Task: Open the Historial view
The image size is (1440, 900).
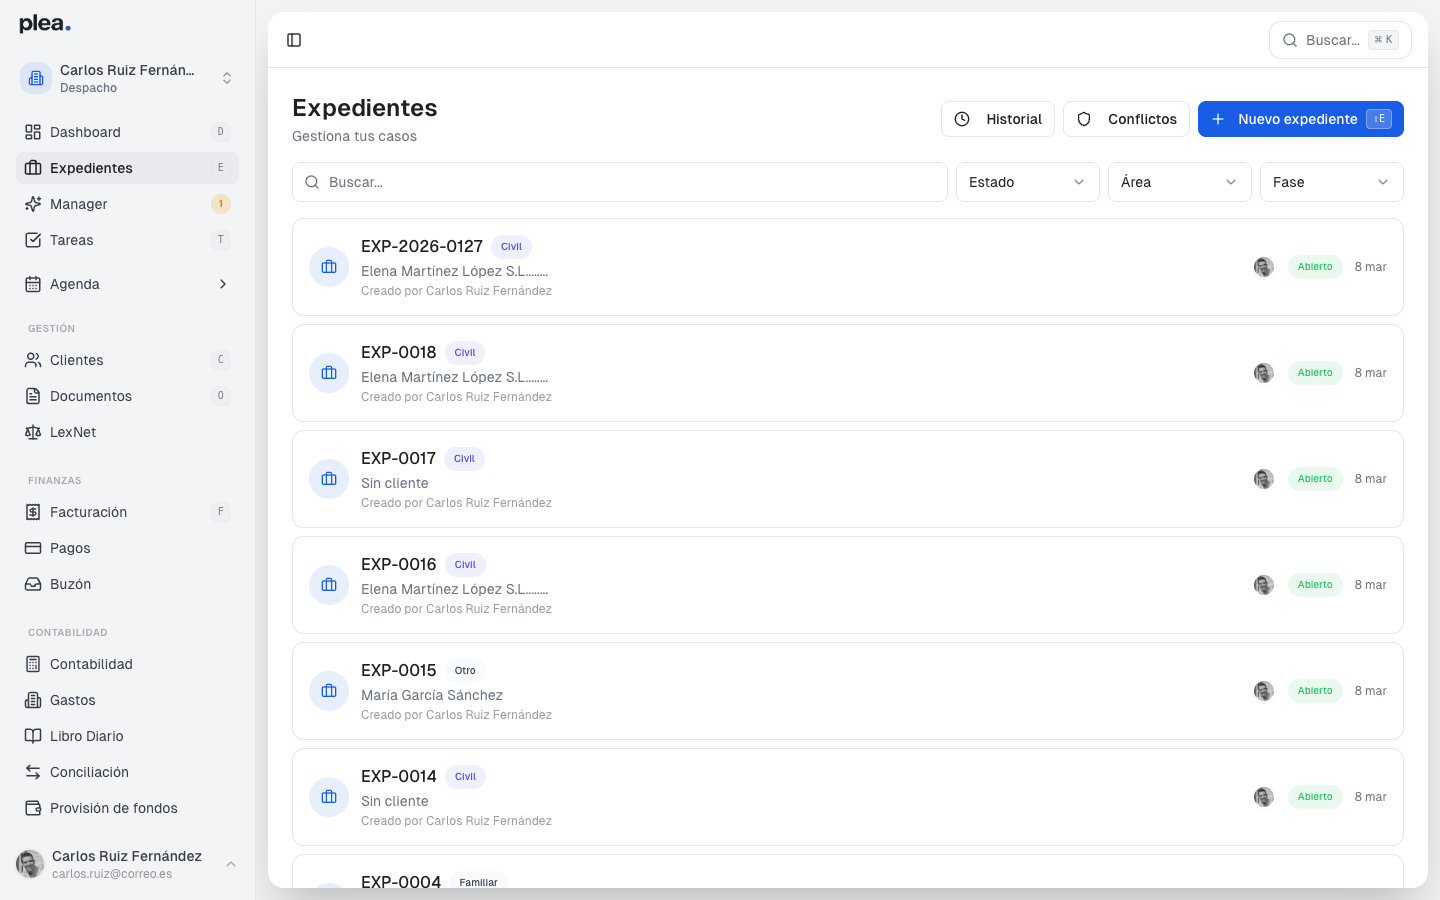Action: point(997,119)
